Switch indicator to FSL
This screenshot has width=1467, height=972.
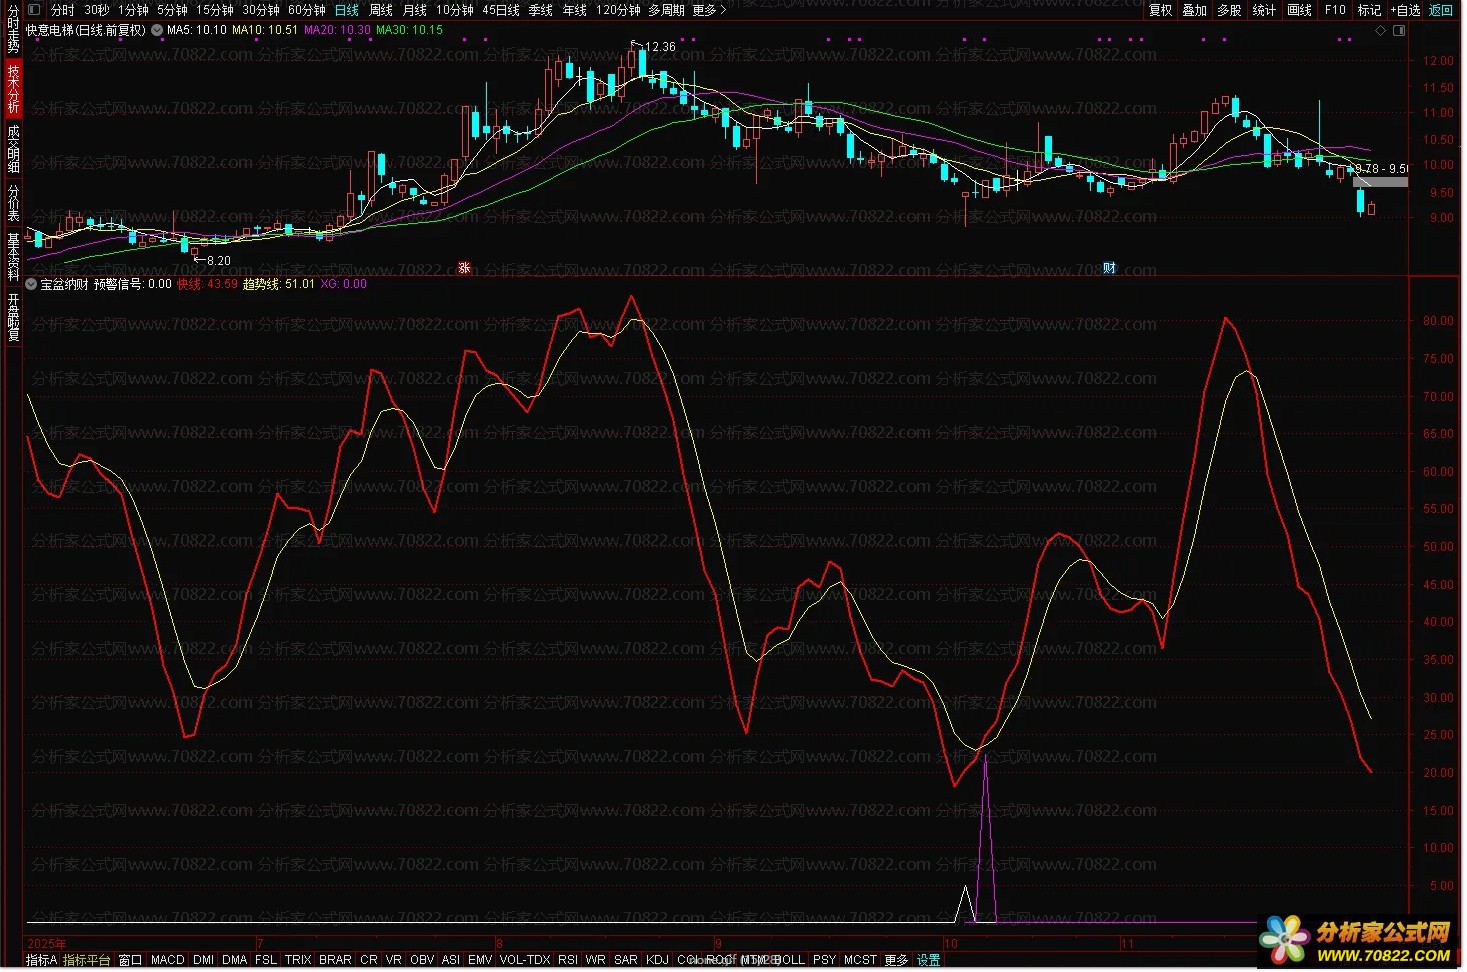[x=266, y=960]
